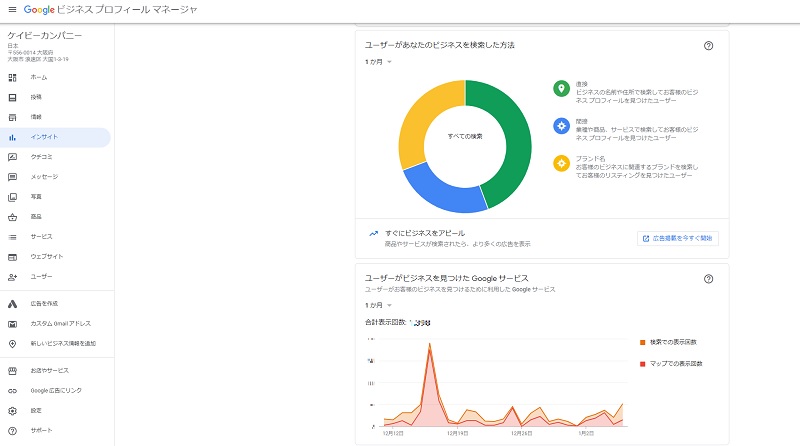
Task: Click the 1月2日 axis date label
Action: click(586, 433)
